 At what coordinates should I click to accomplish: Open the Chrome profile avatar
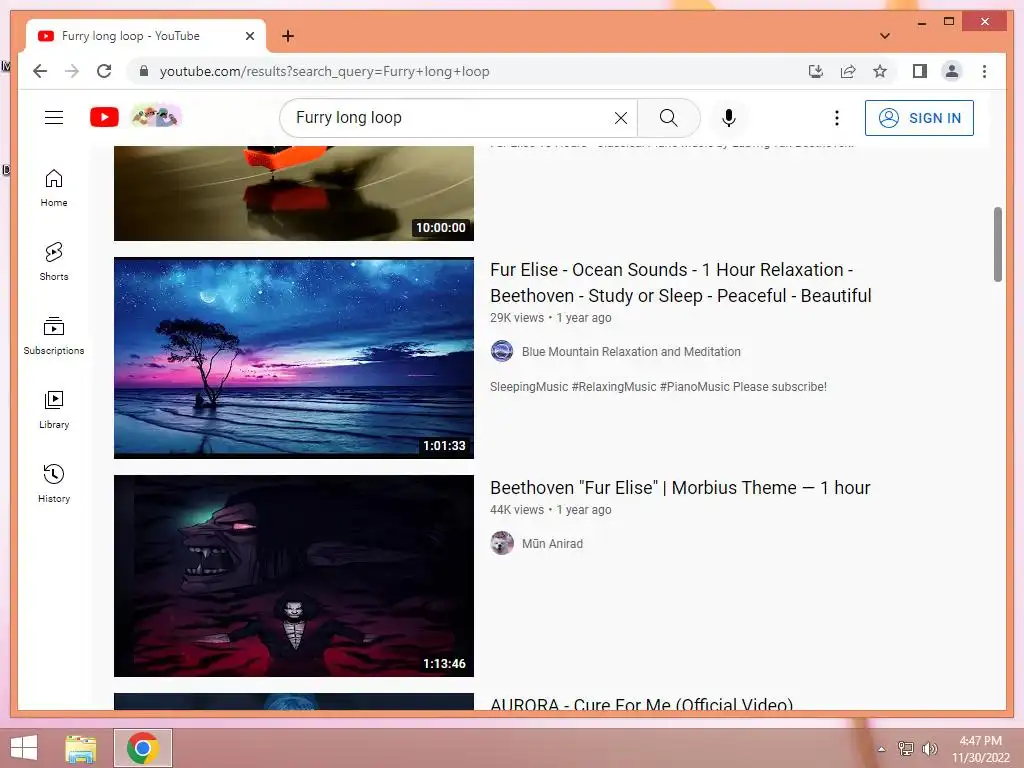click(952, 71)
